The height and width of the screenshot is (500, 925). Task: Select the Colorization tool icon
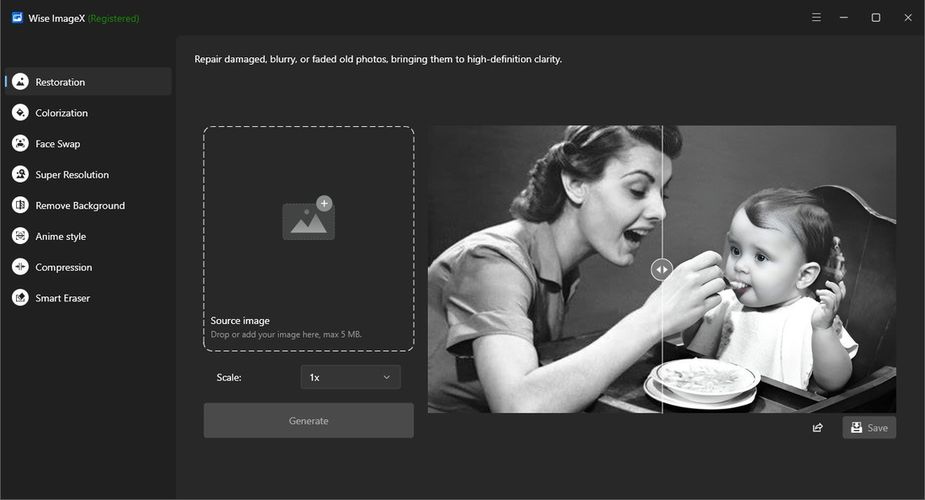click(20, 112)
